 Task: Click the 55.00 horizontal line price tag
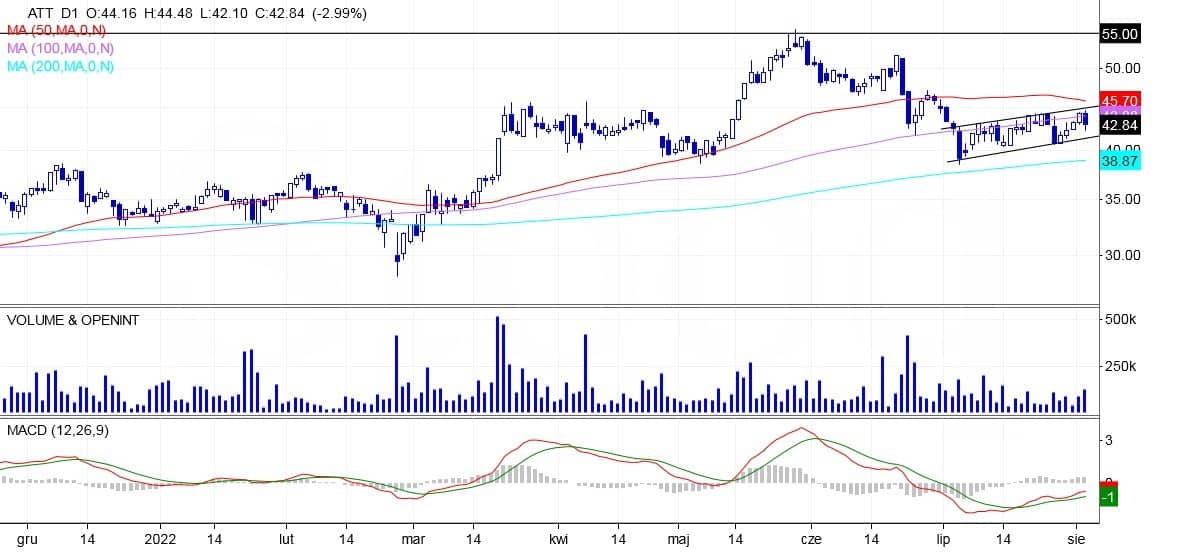(x=1119, y=34)
